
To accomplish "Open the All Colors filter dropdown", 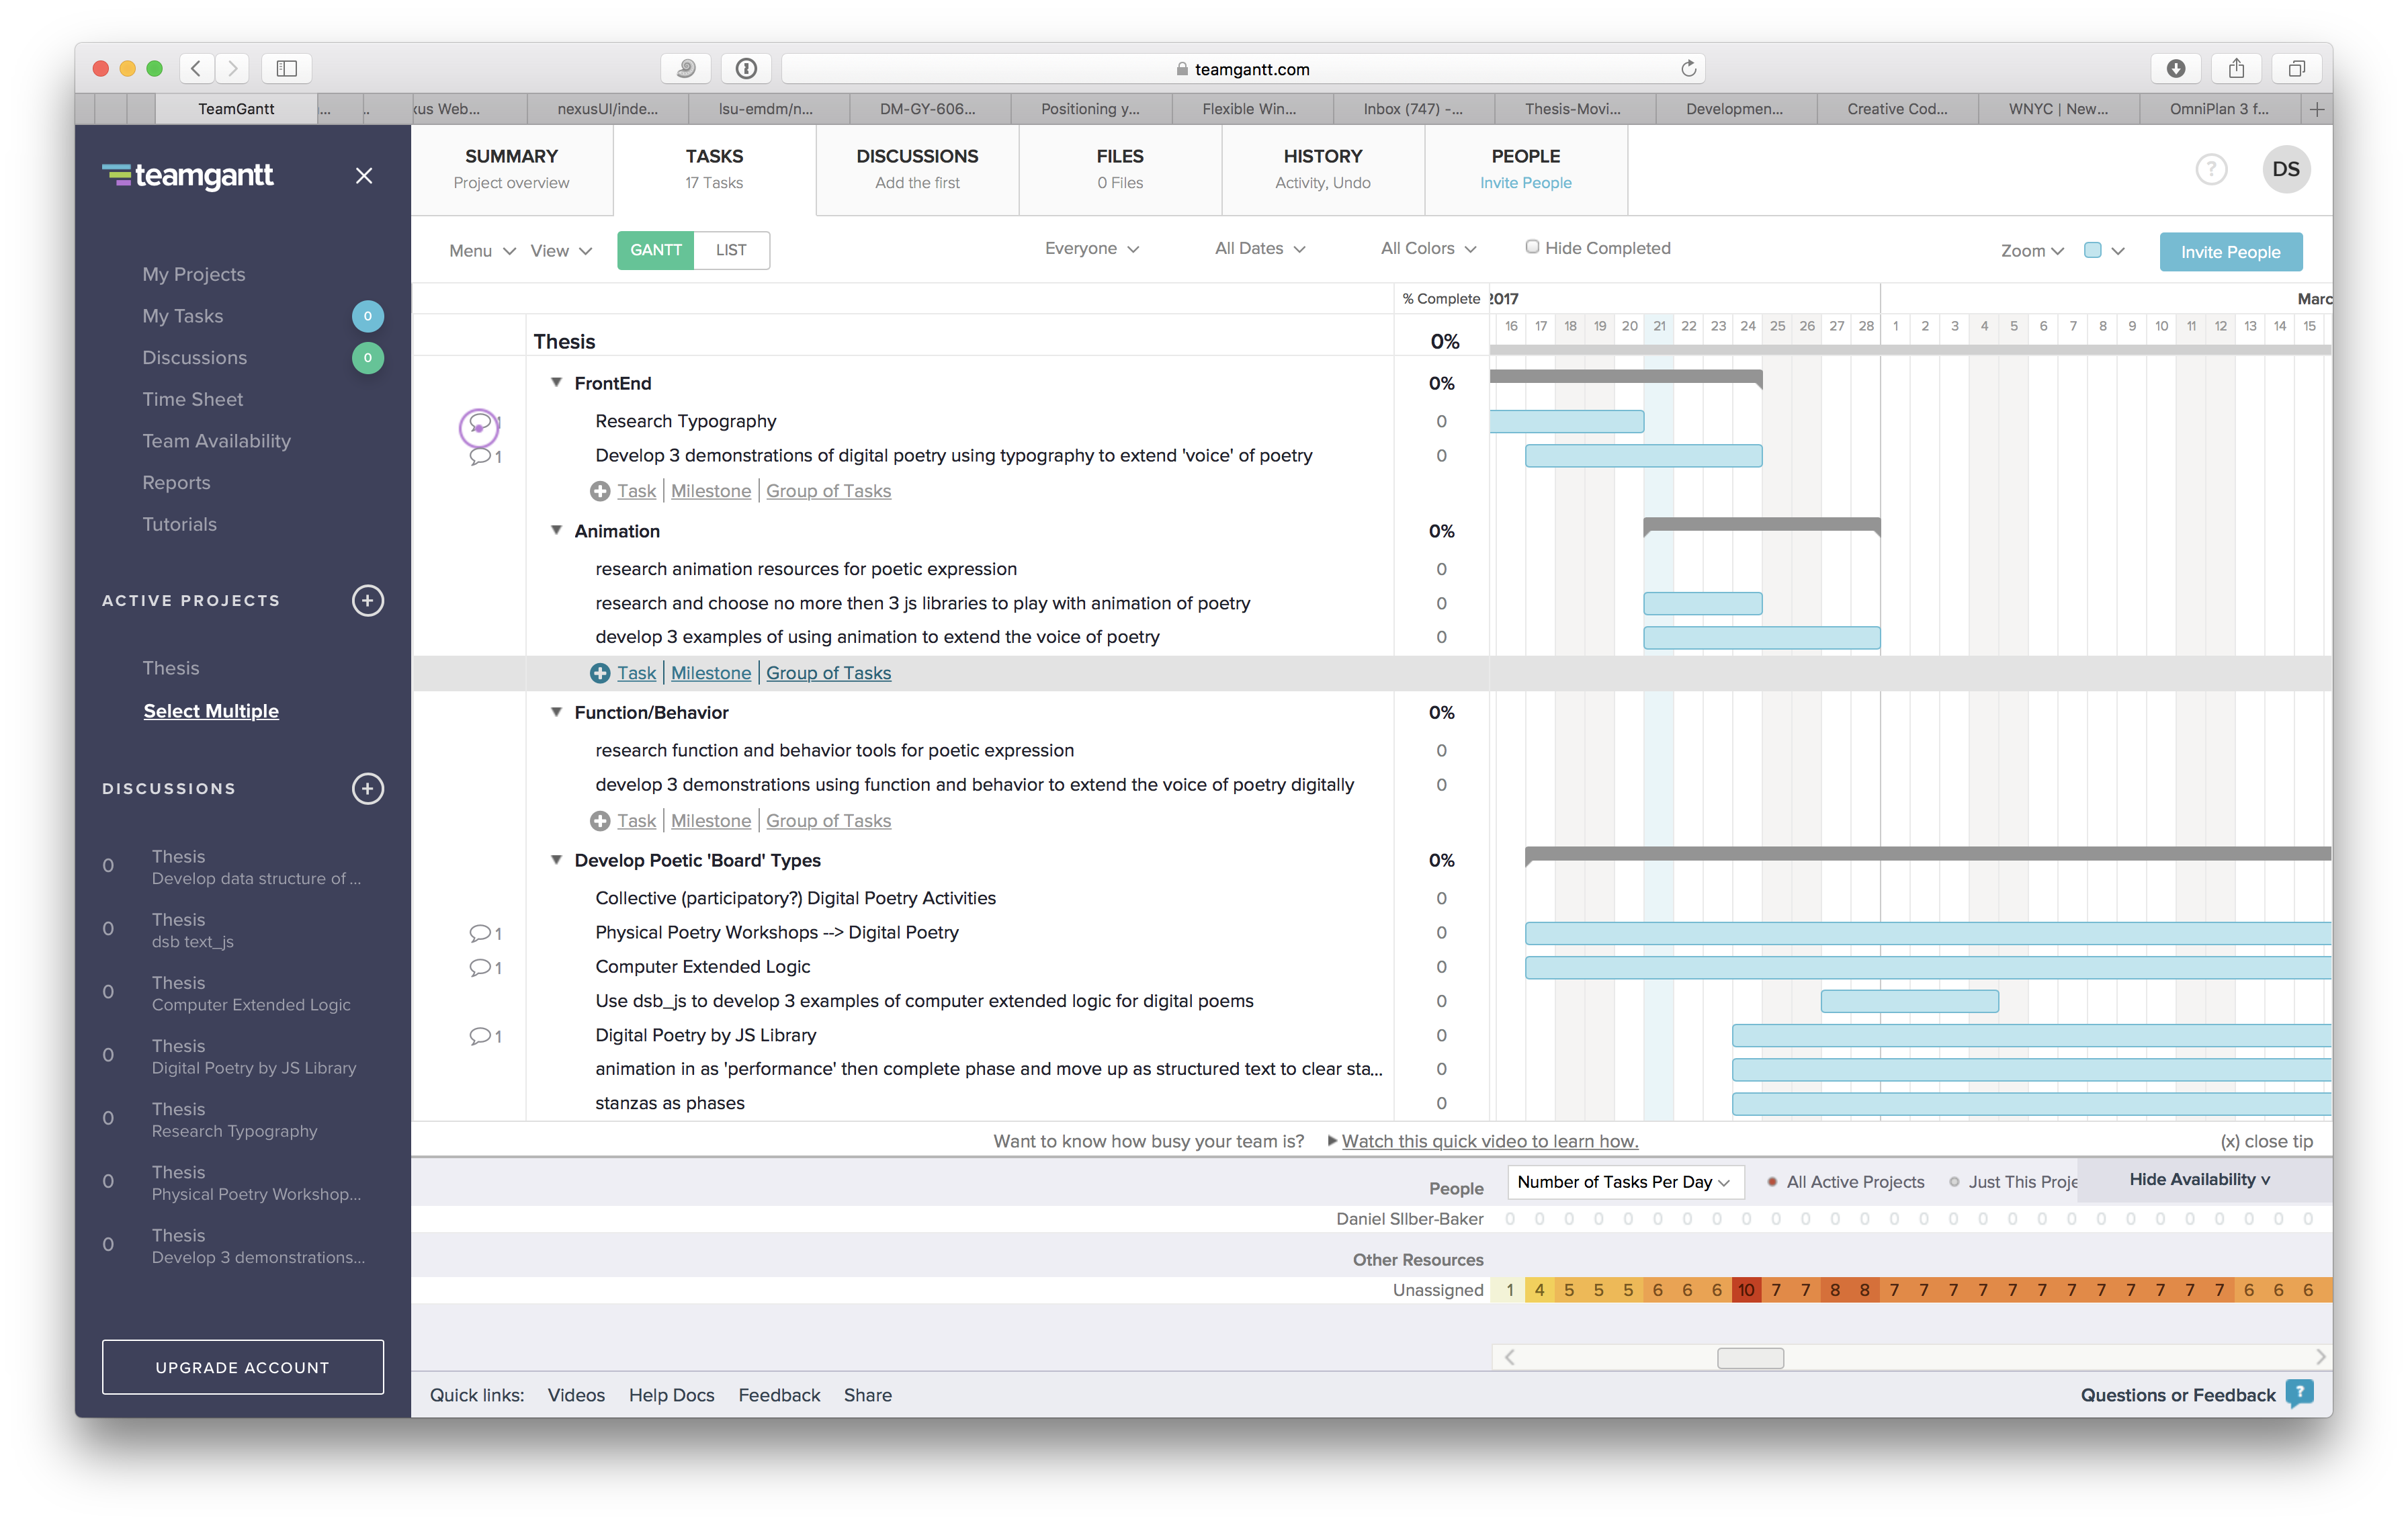I will pyautogui.click(x=1428, y=248).
